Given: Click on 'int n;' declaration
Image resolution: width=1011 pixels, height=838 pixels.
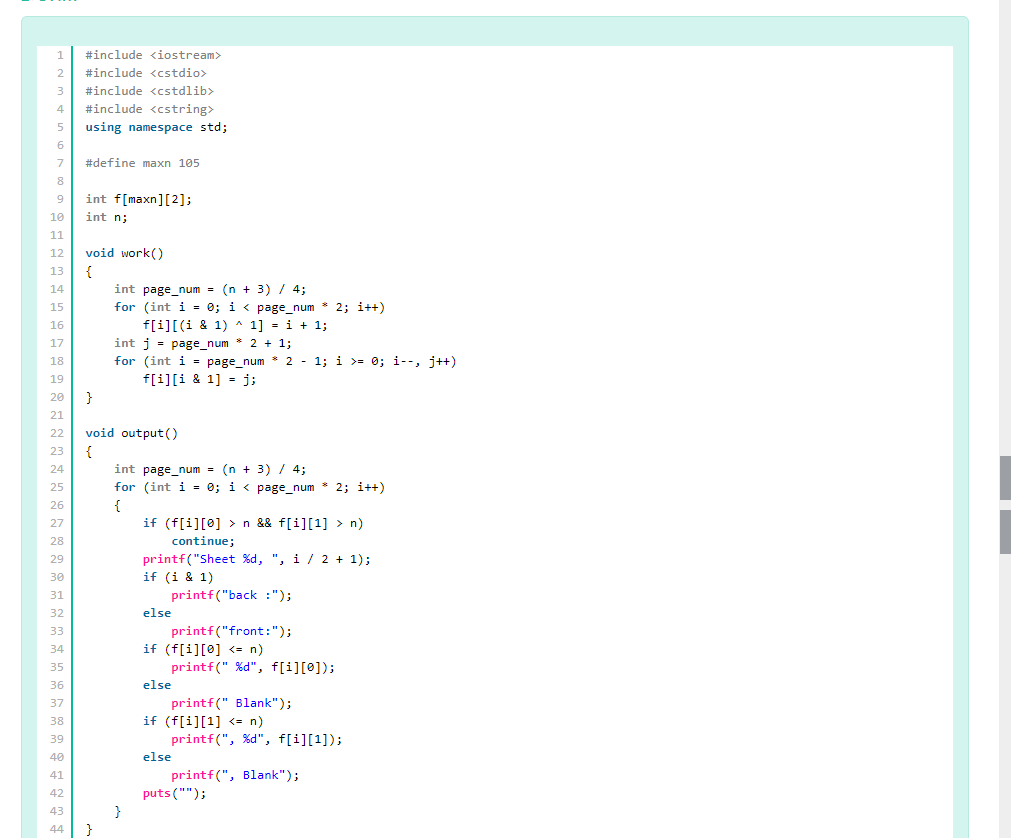Looking at the screenshot, I should pyautogui.click(x=106, y=217).
